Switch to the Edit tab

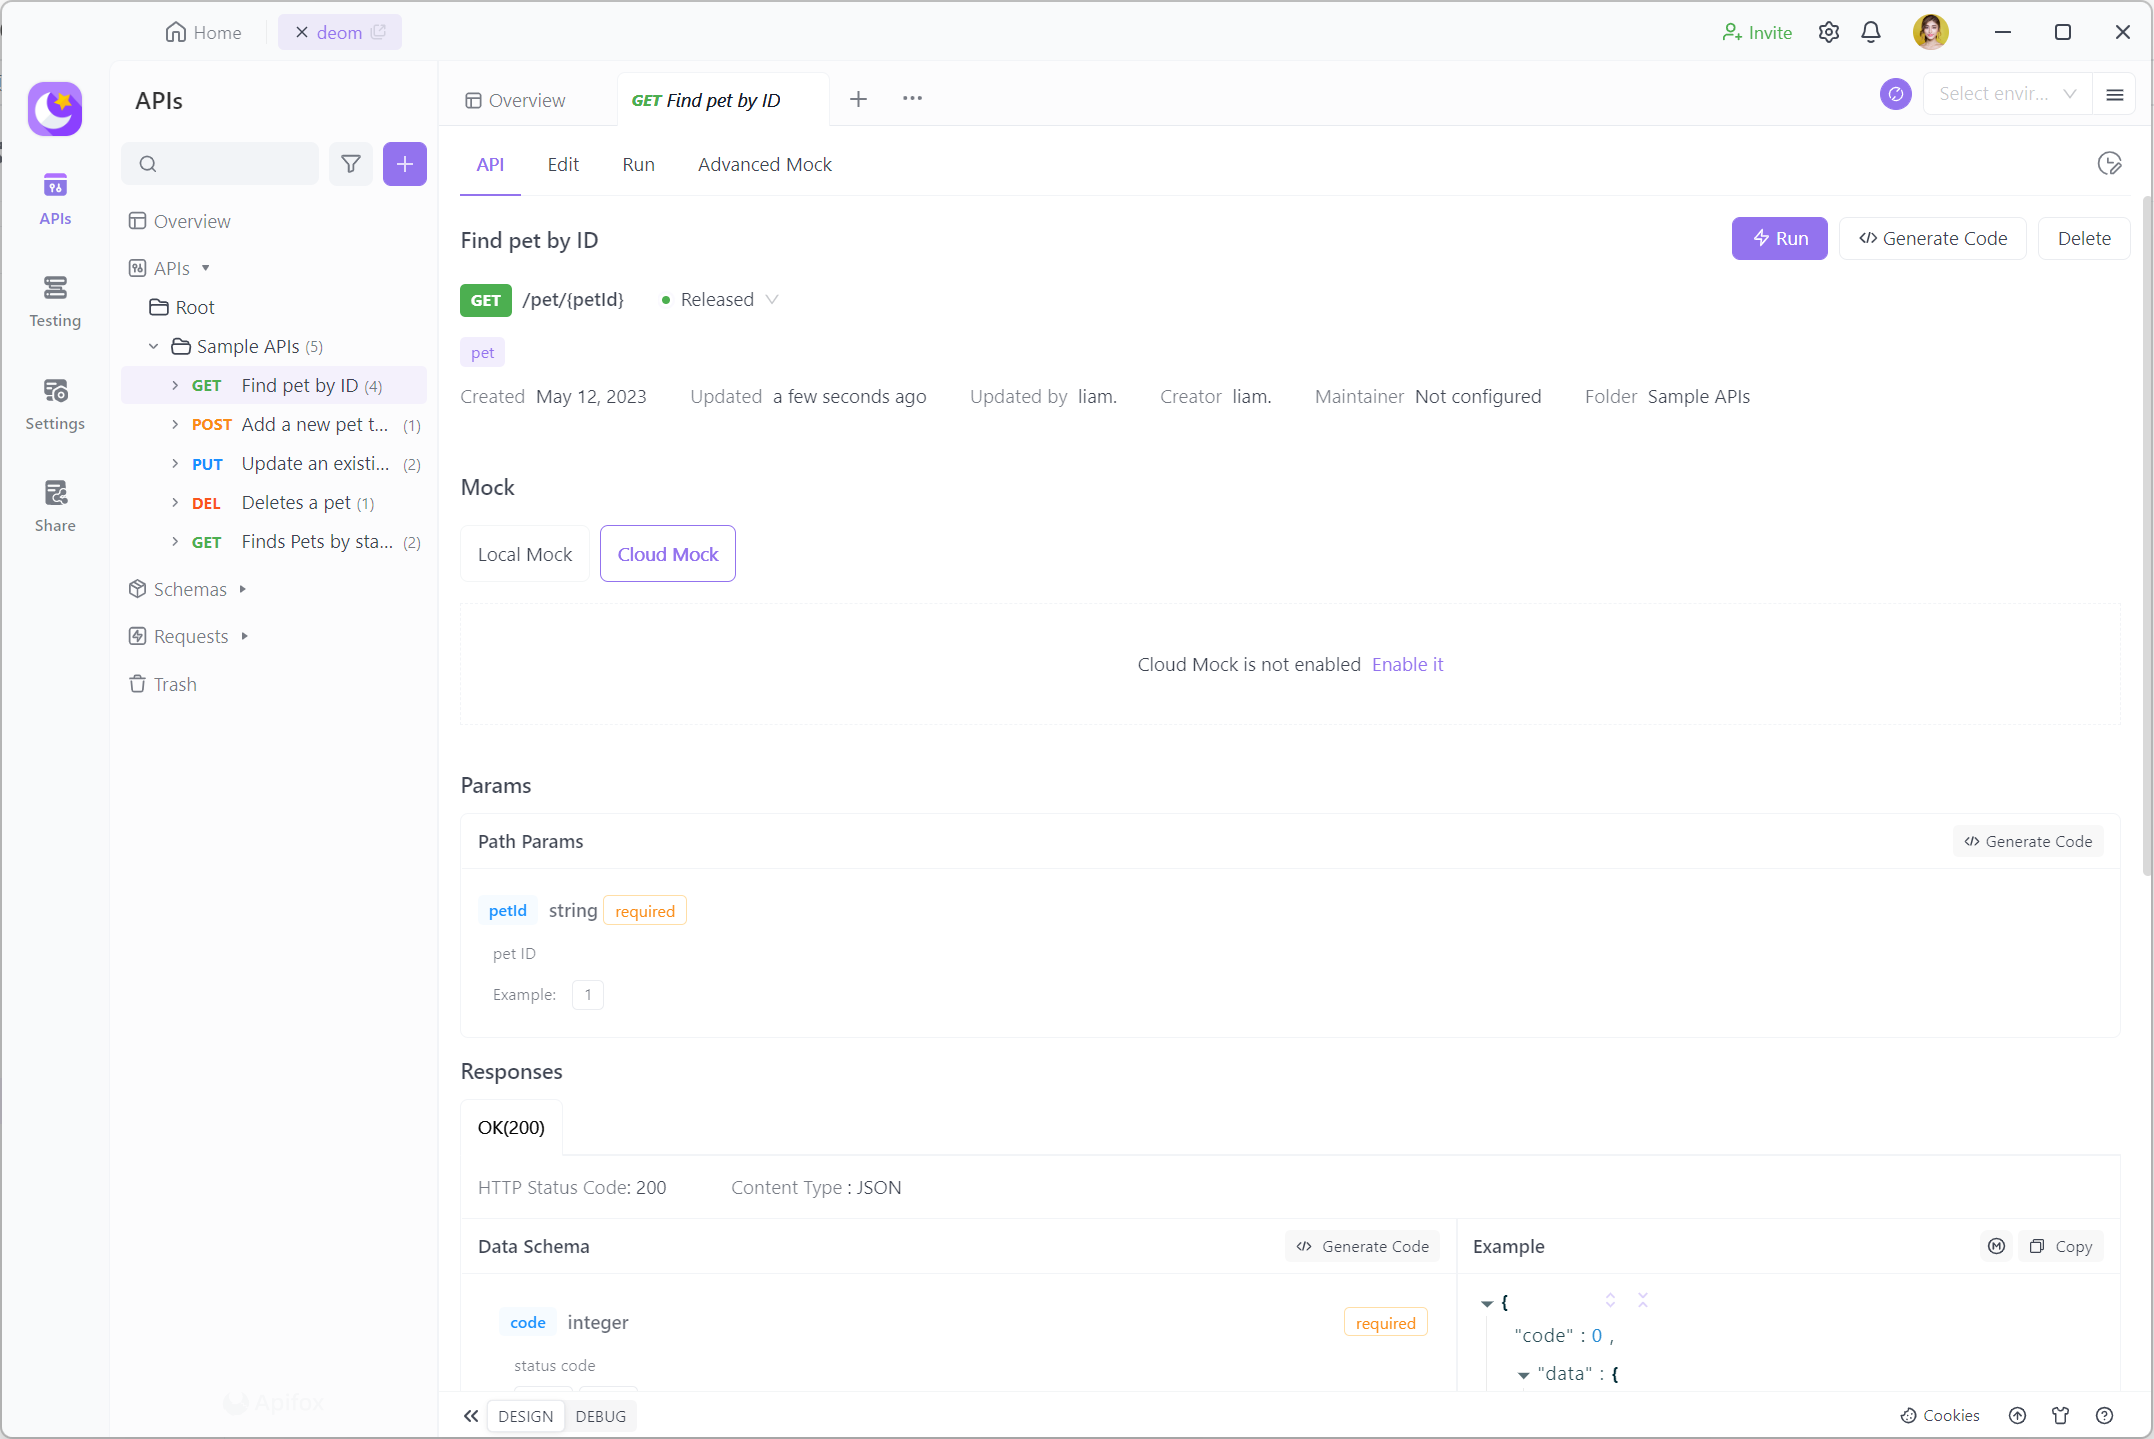click(x=563, y=164)
